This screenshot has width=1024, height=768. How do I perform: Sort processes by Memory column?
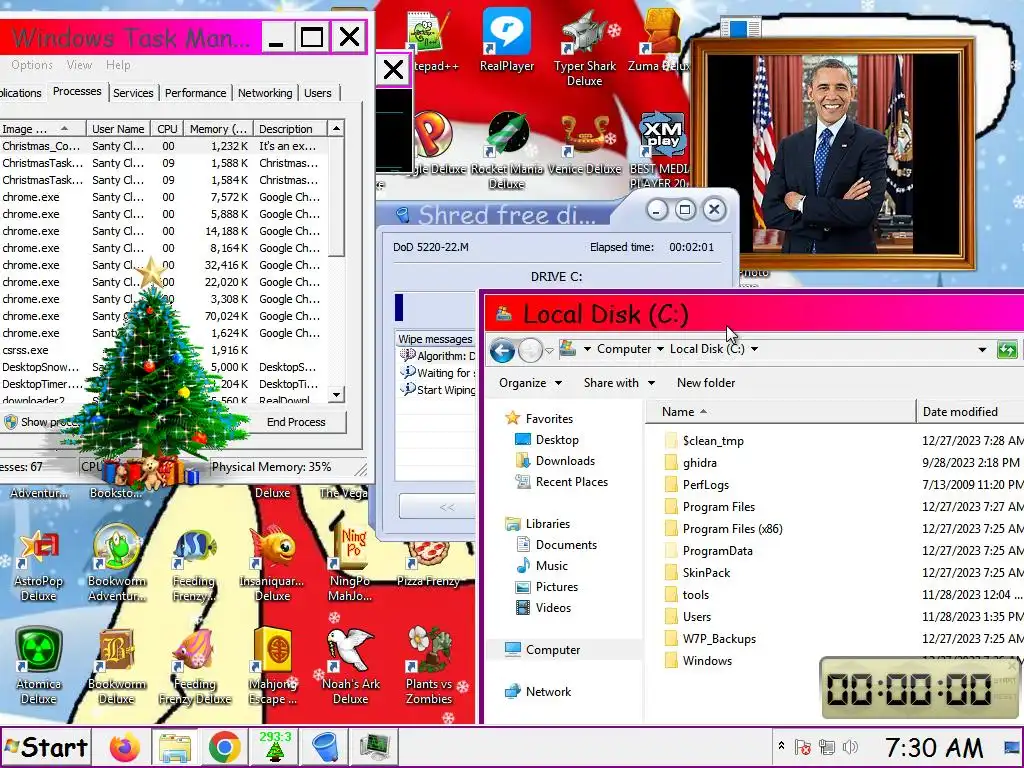coord(218,129)
